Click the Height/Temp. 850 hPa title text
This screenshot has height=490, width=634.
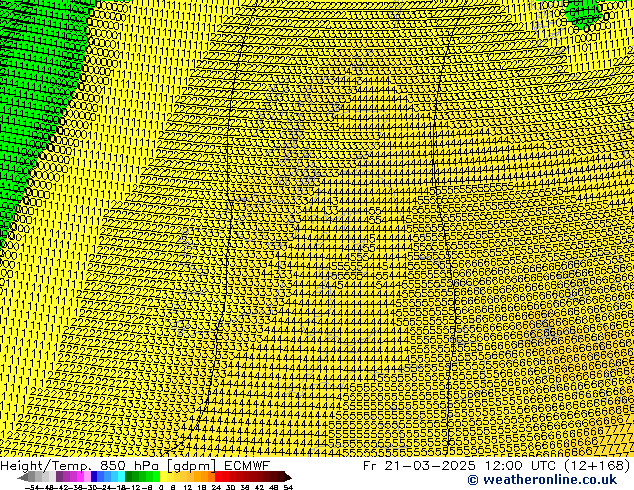(x=82, y=466)
